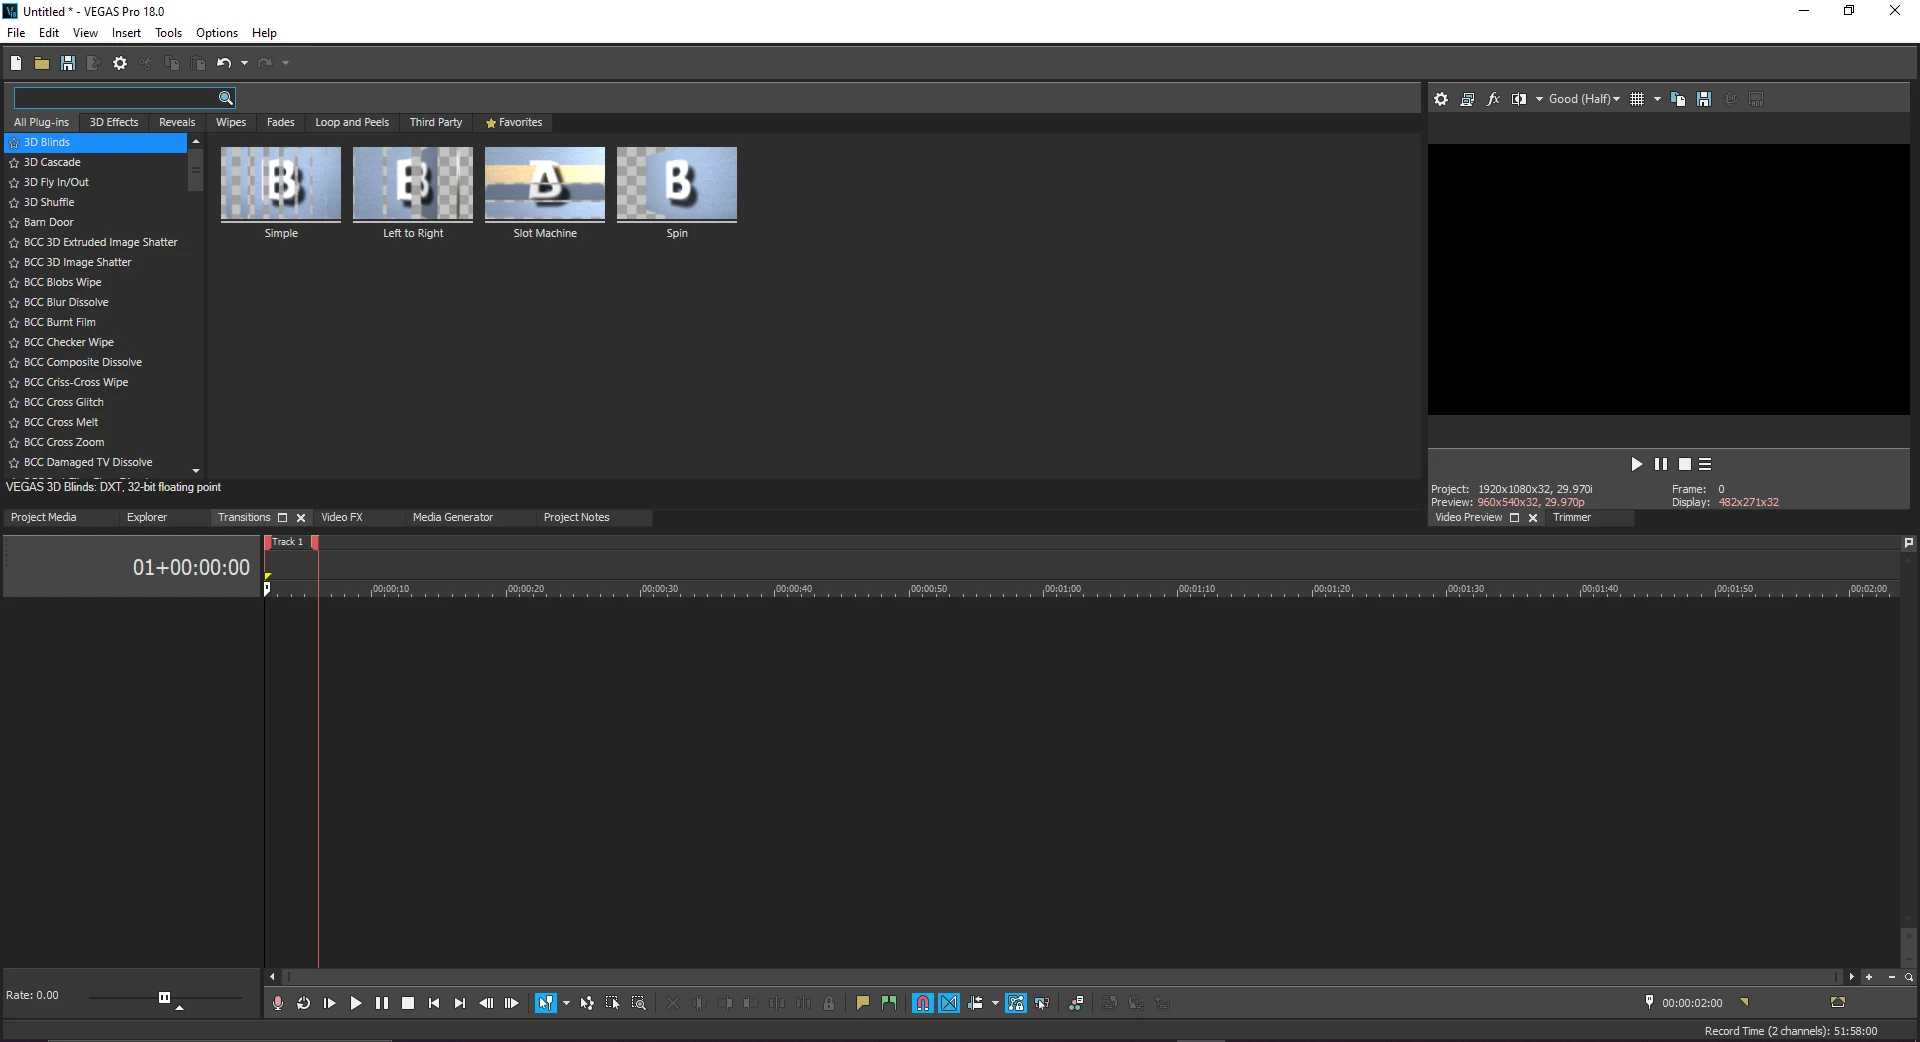Open Project Properties gear in main toolbar
The image size is (1920, 1042).
[120, 63]
